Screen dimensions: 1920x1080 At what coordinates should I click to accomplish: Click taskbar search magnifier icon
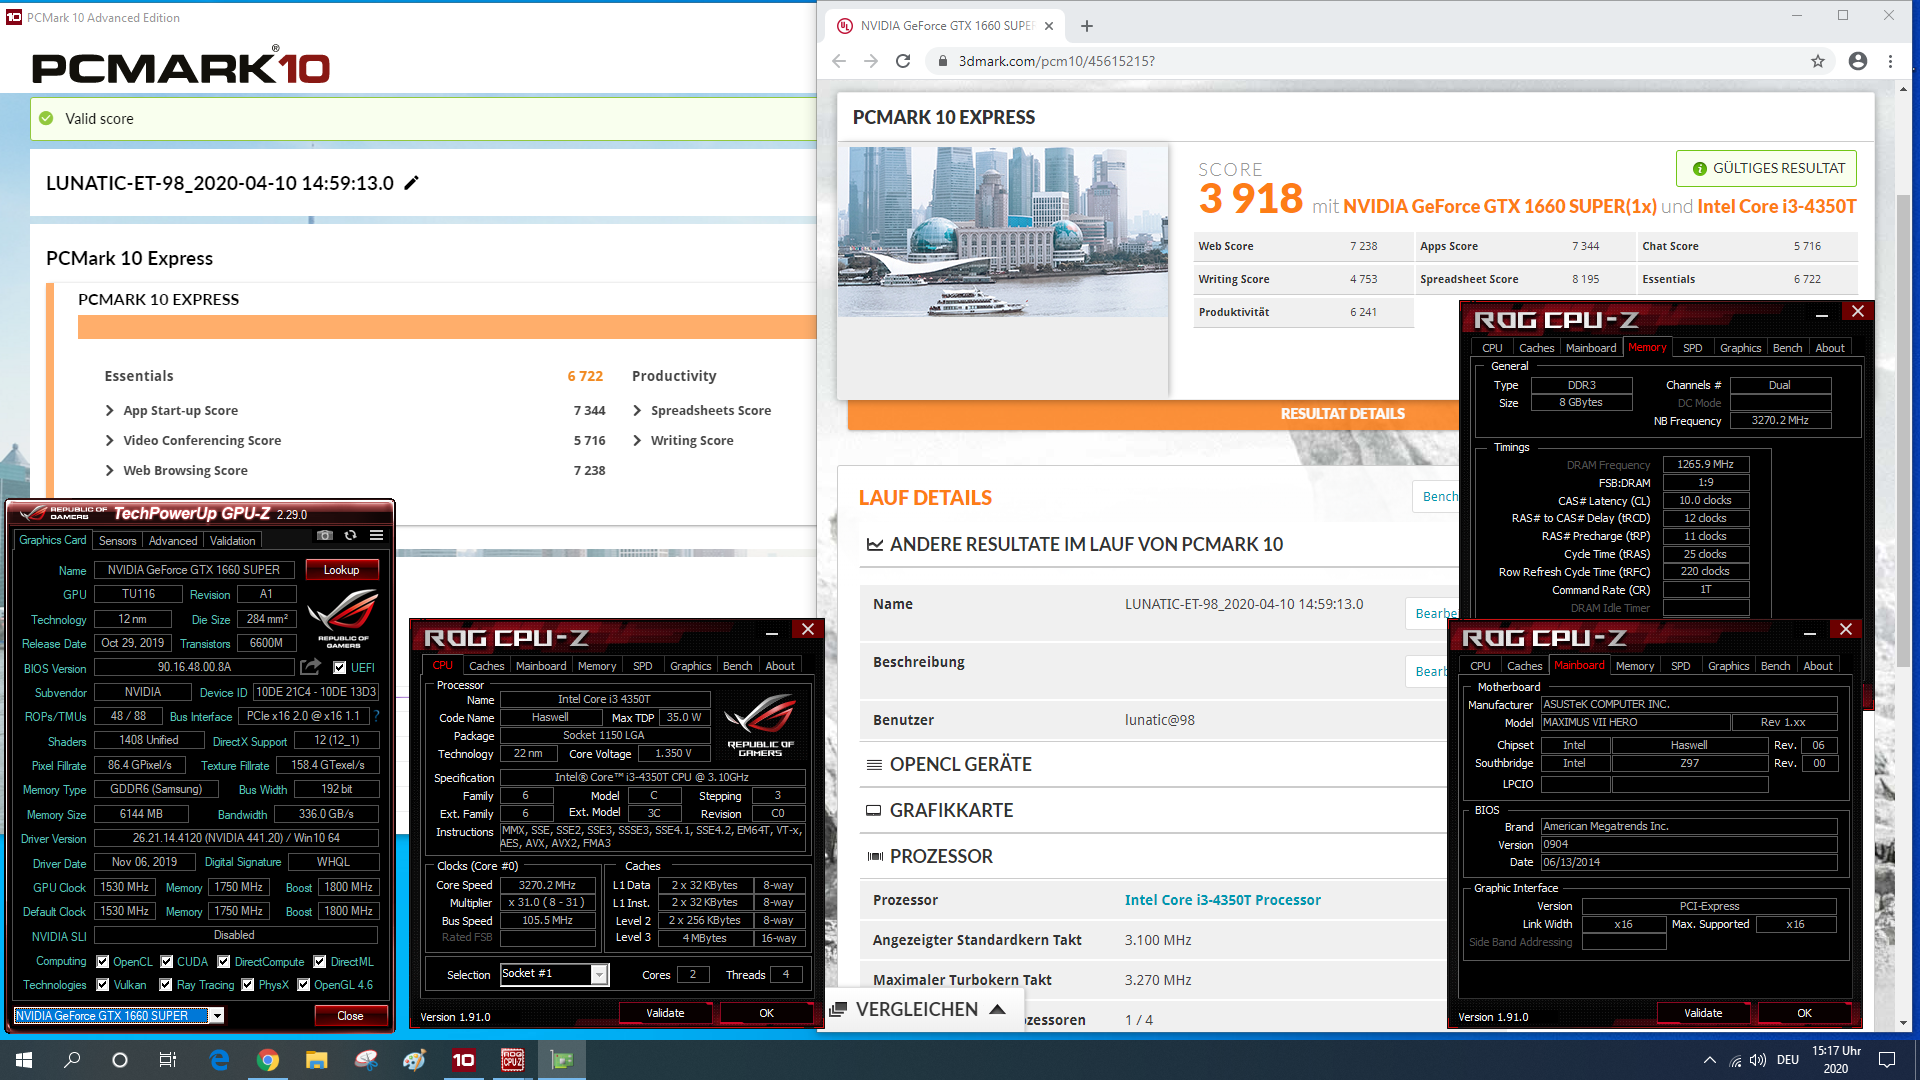(72, 1060)
